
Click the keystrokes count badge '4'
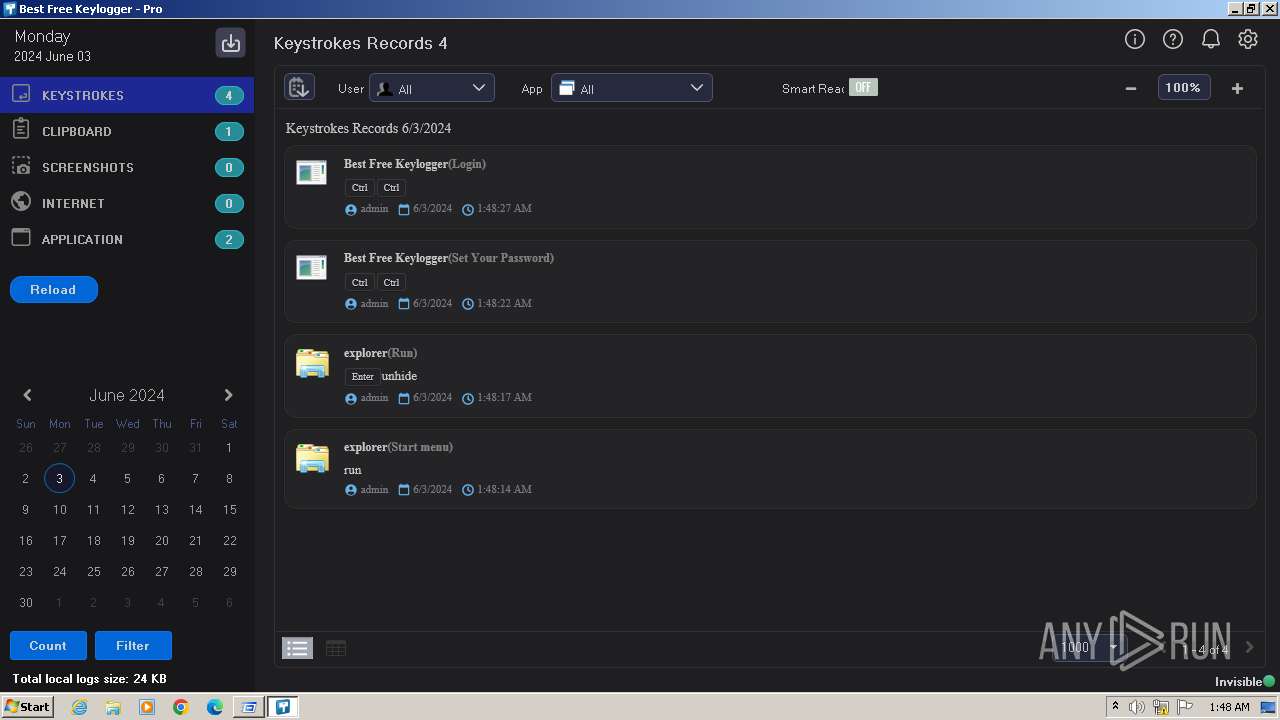tap(229, 96)
